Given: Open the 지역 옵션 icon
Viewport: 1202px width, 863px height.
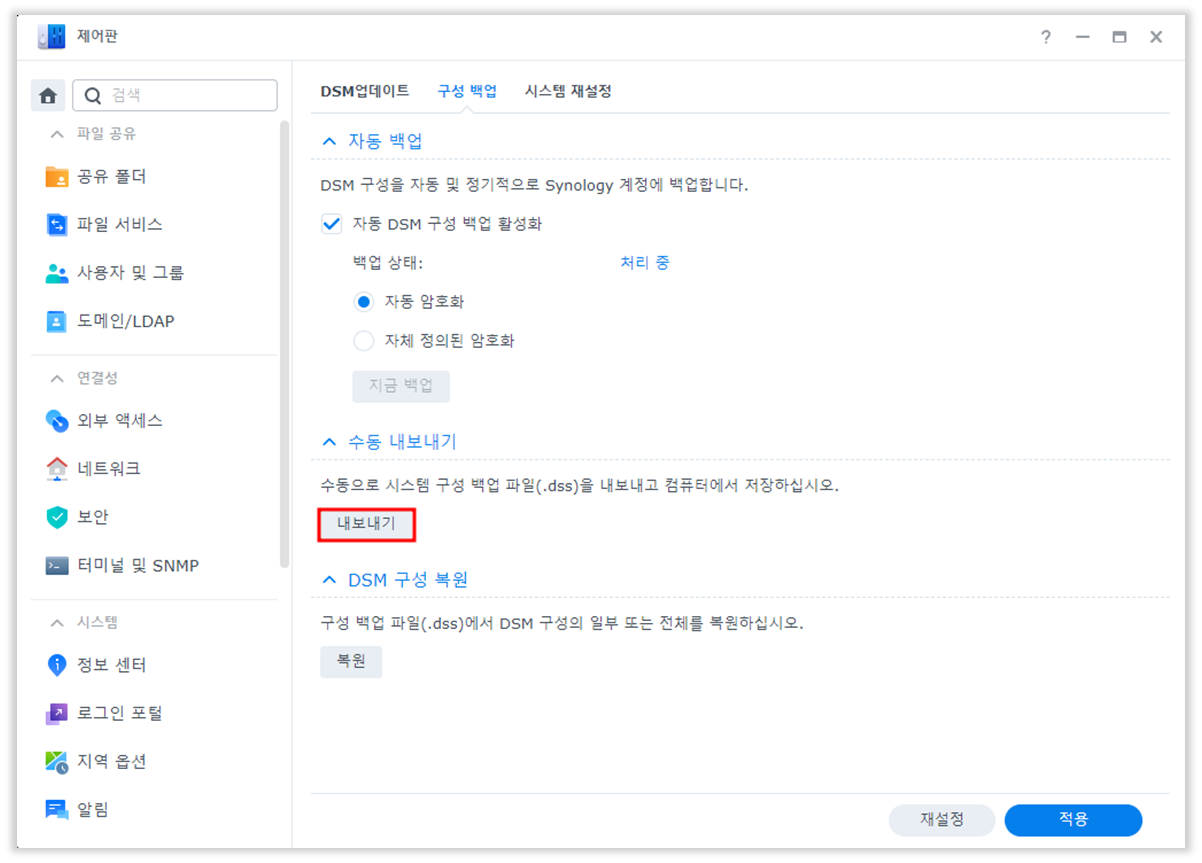Looking at the screenshot, I should (57, 762).
